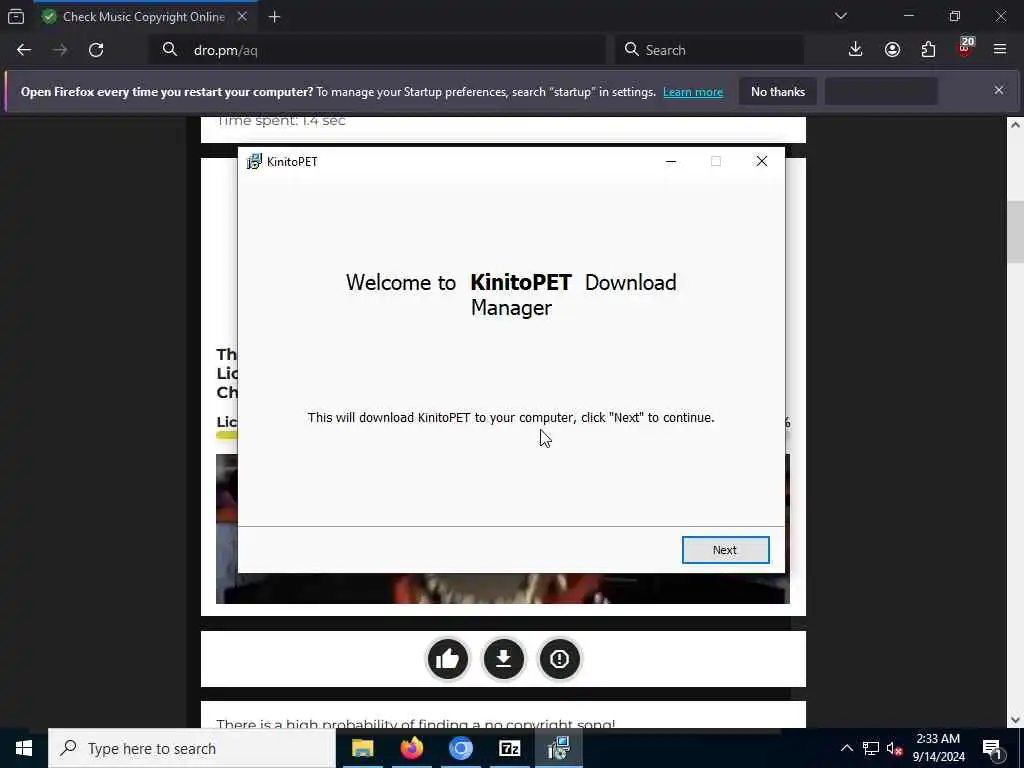Open Firefox hamburger application menu
1024x768 pixels.
pyautogui.click(x=1000, y=50)
